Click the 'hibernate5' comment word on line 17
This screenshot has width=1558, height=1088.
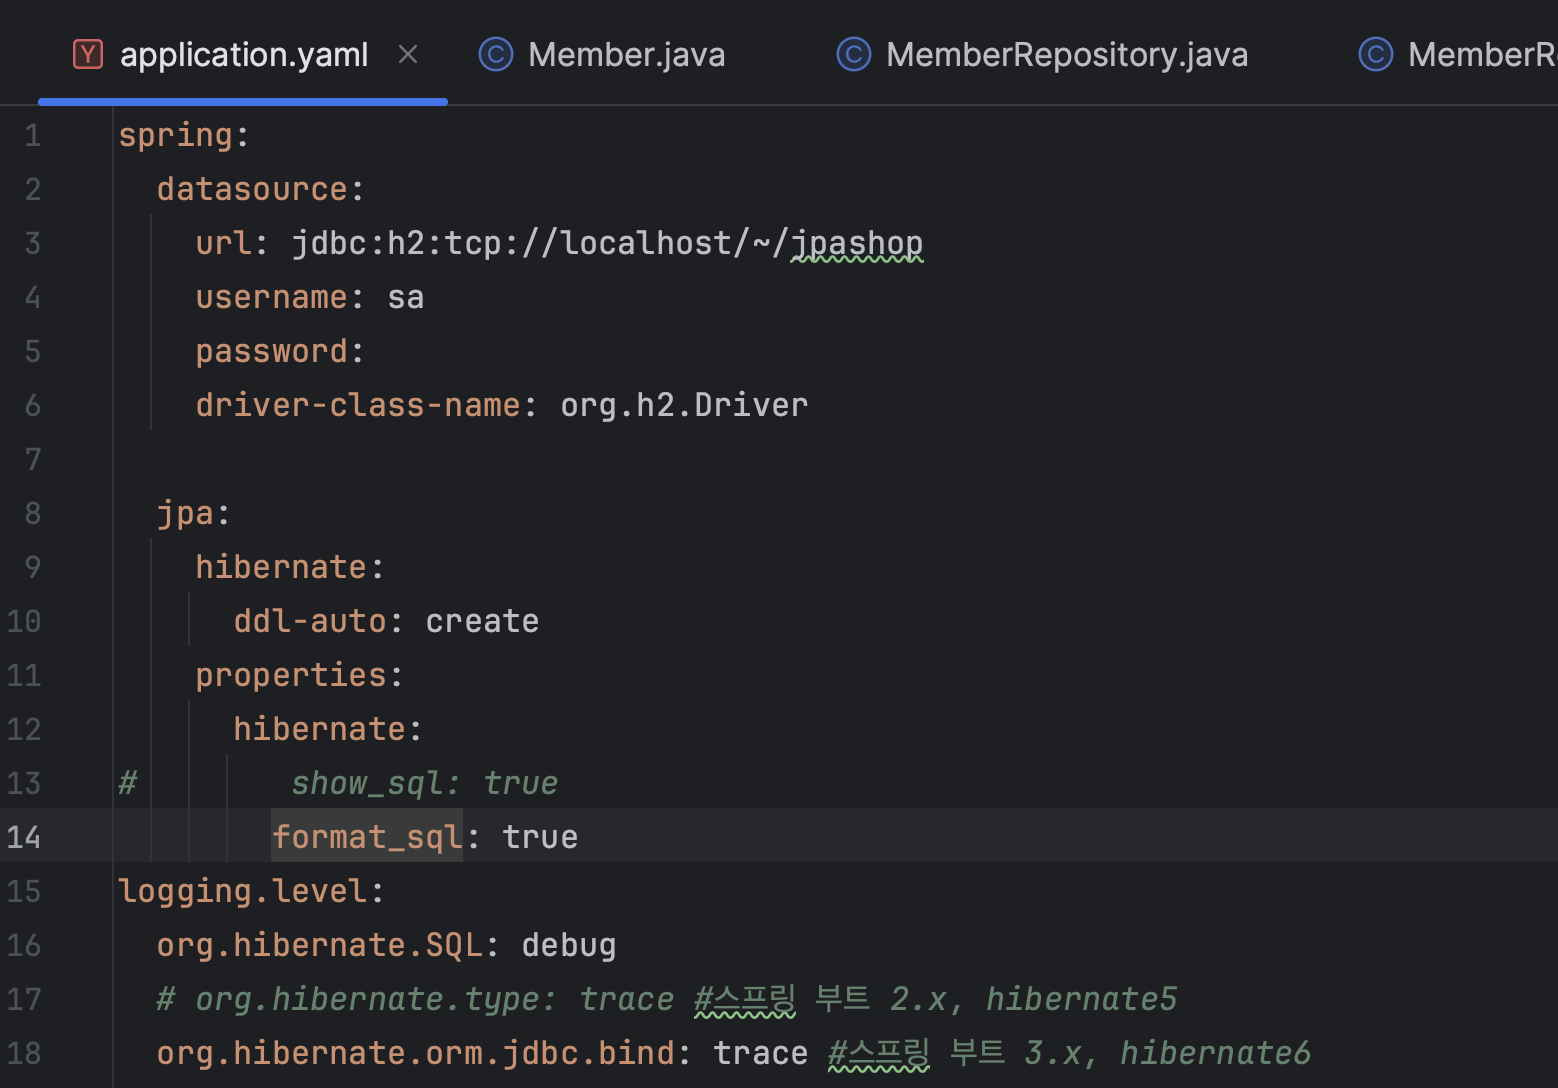point(1081,999)
